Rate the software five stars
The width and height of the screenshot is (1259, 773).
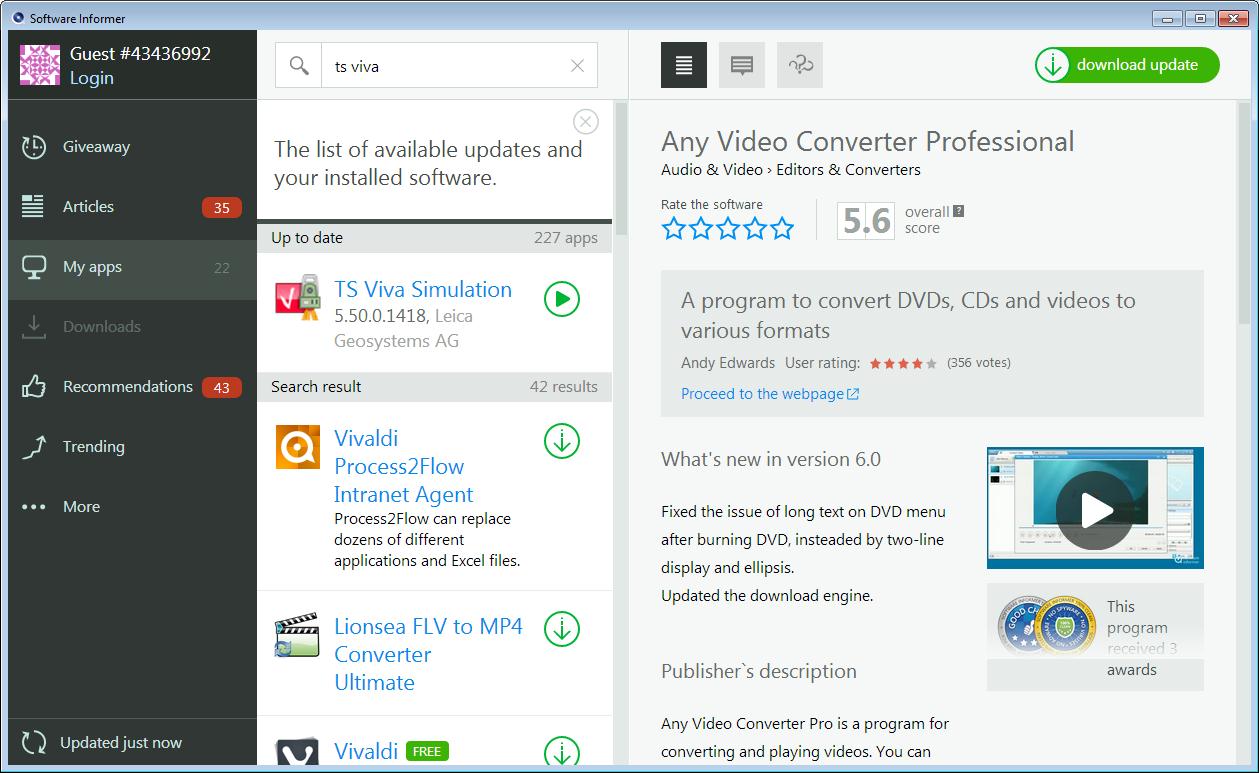(x=782, y=229)
